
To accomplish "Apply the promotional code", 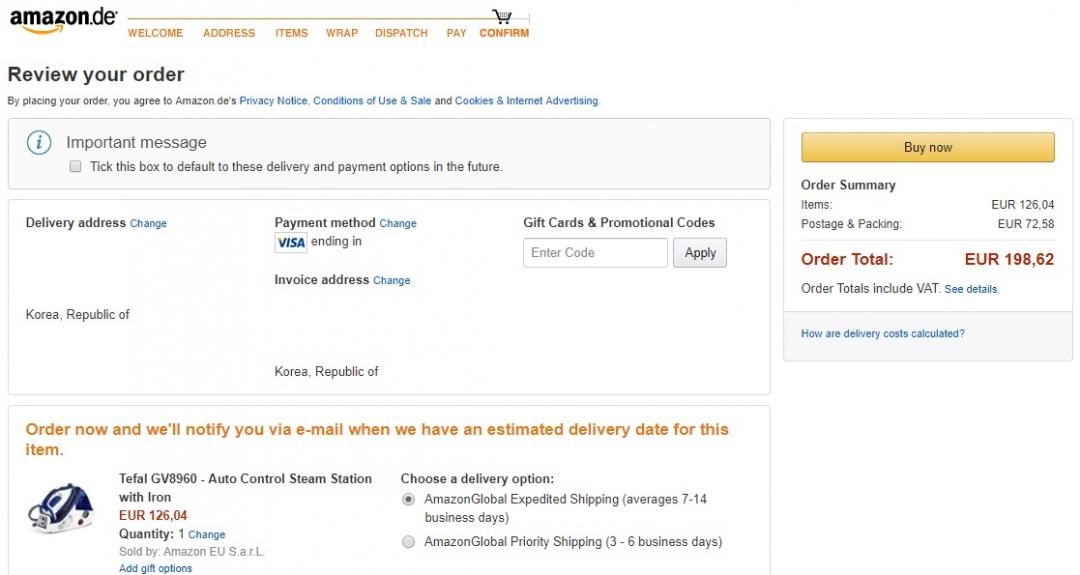I will (700, 253).
